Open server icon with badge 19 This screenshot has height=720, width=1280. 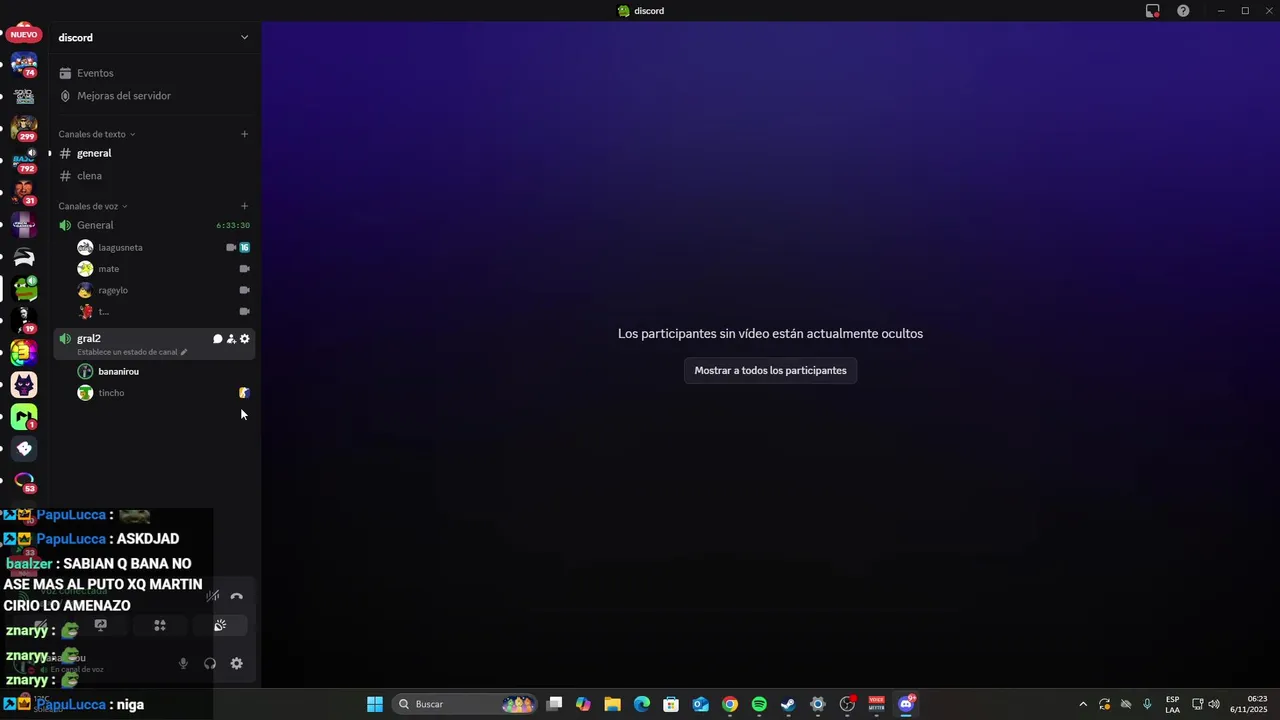tap(24, 321)
